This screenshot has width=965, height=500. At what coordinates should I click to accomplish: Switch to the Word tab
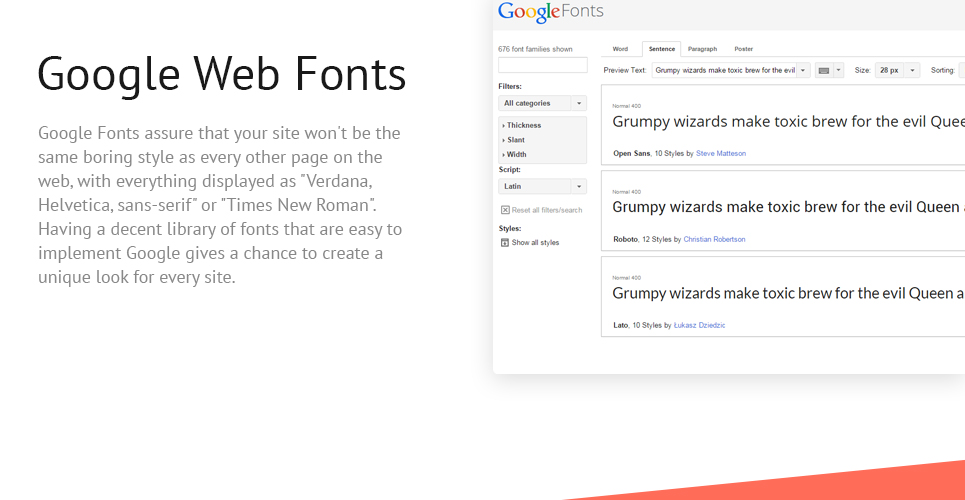click(x=620, y=49)
